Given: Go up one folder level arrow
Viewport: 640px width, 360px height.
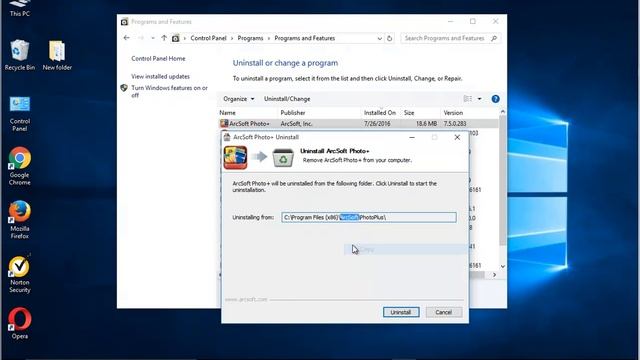Looking at the screenshot, I should click(164, 38).
